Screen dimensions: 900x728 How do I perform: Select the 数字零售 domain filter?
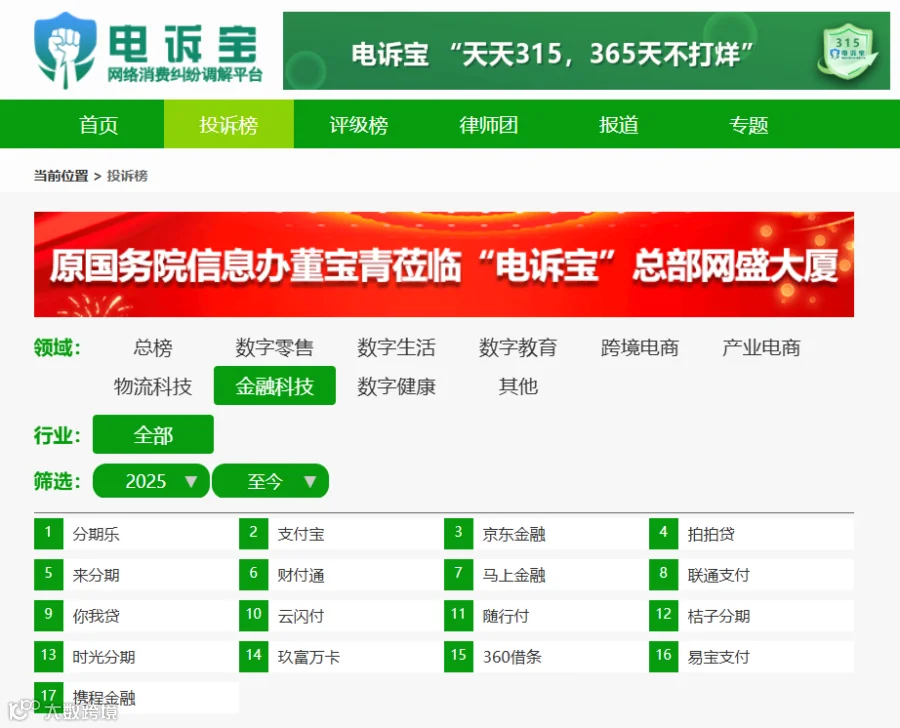click(274, 348)
